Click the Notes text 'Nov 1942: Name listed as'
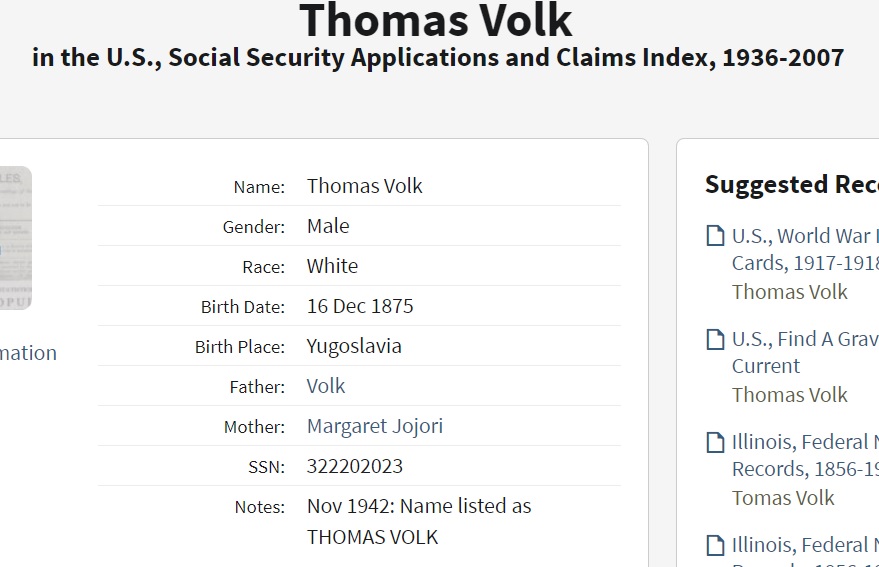This screenshot has height=567, width=879. [419, 506]
